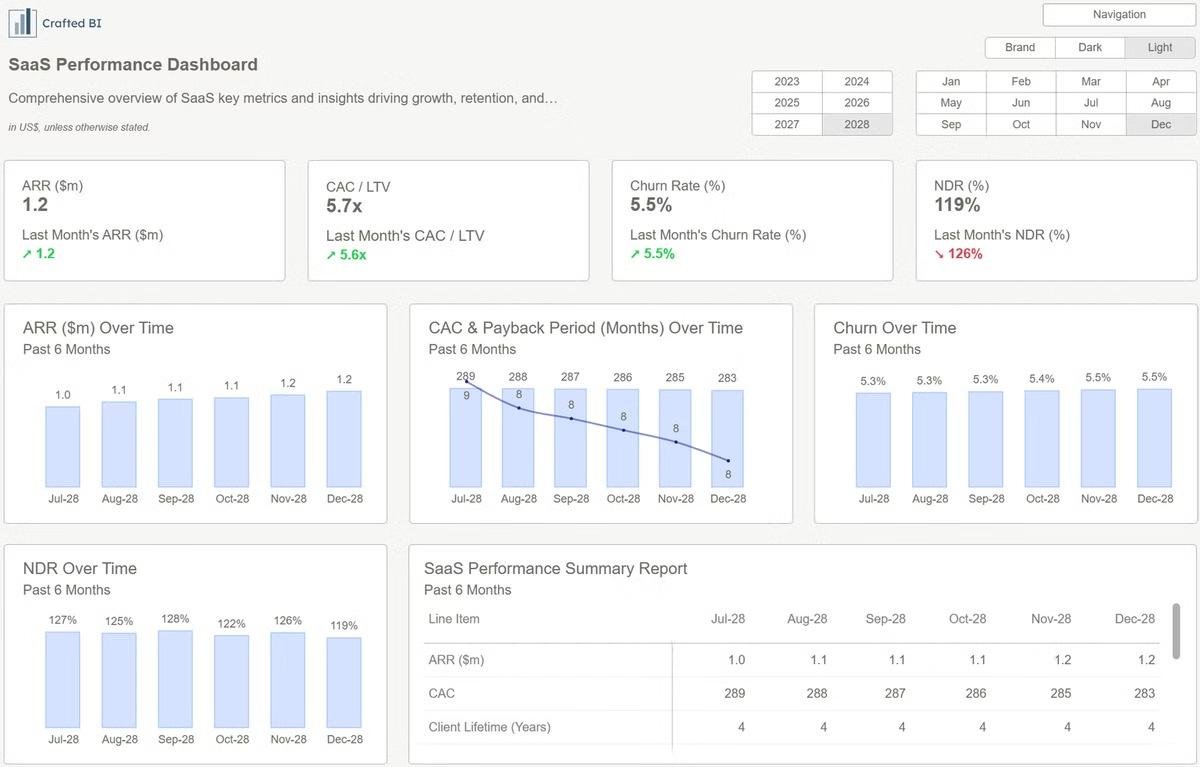Open the Navigation button
Screen dimensions: 1200x767
coord(1119,15)
